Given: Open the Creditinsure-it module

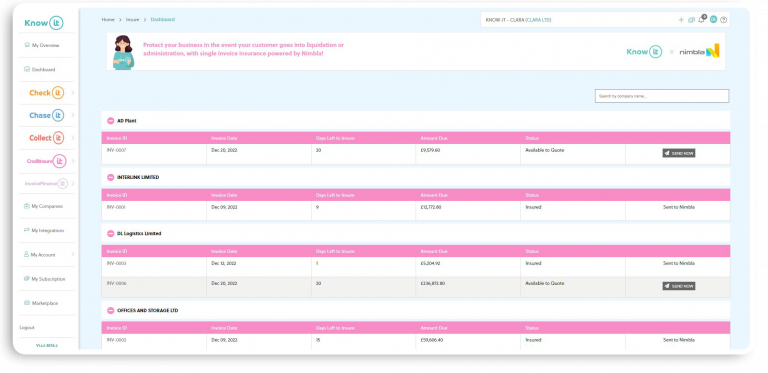Looking at the screenshot, I should [x=47, y=161].
